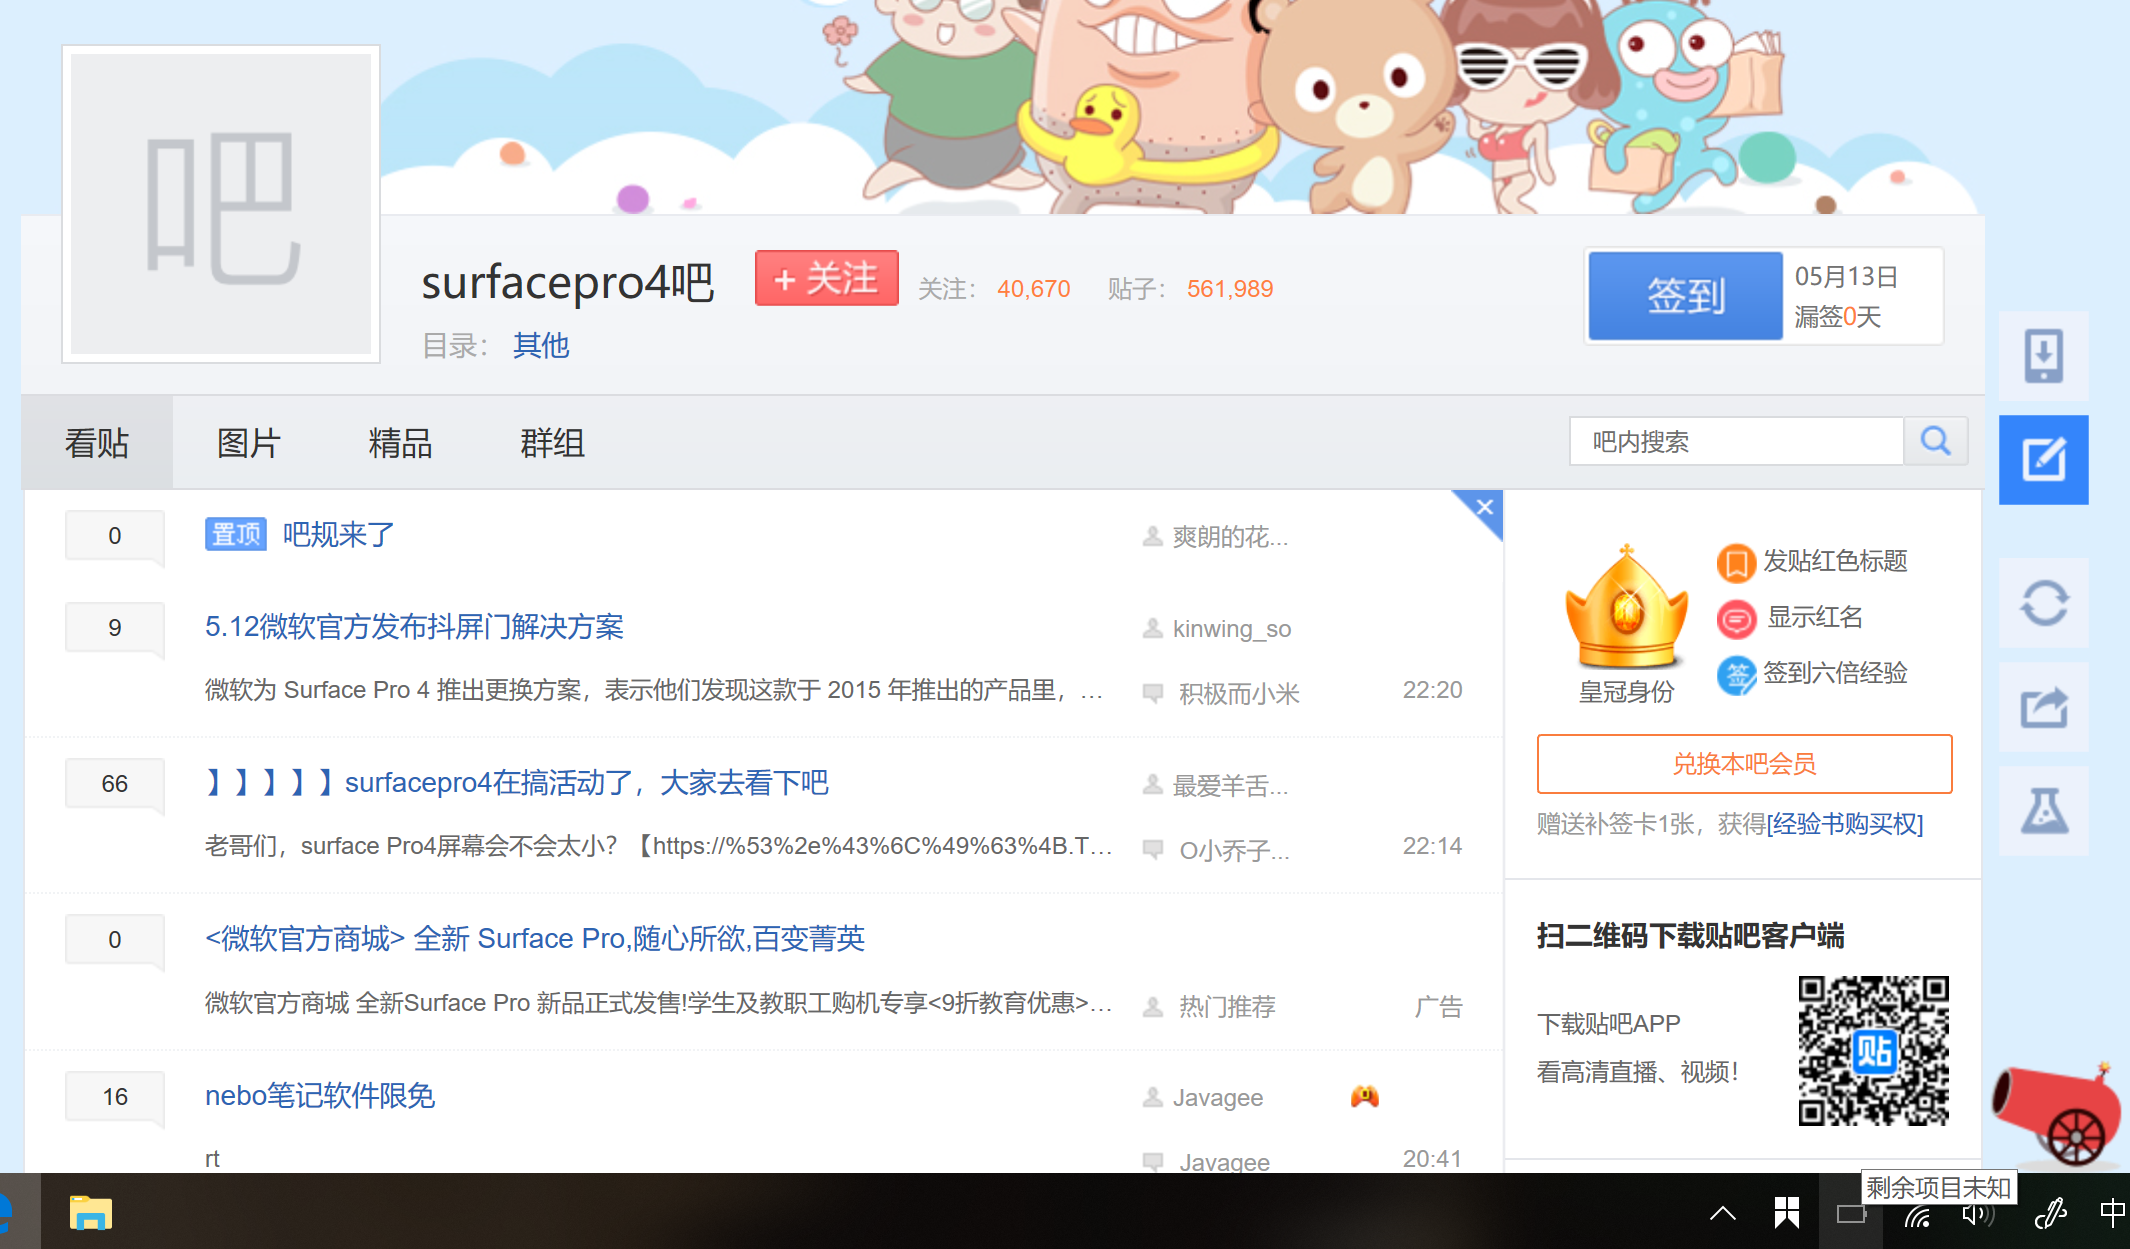
Task: Open the 群组 tab
Action: [x=552, y=442]
